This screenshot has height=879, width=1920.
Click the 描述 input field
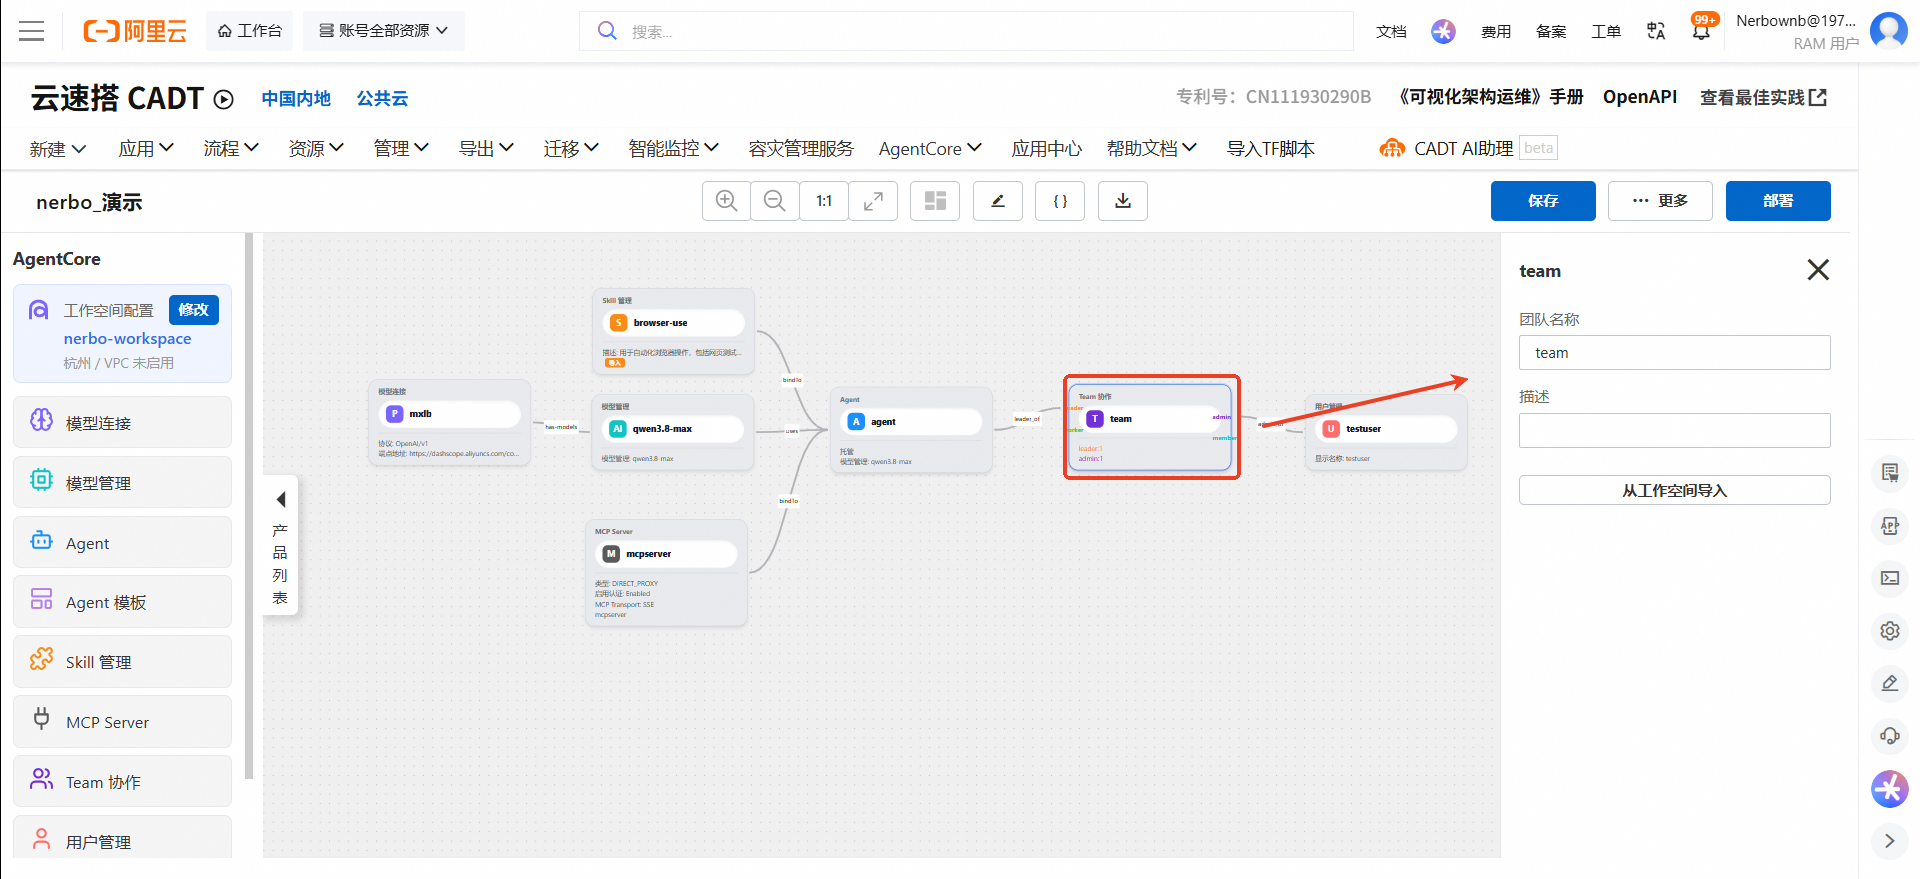click(x=1675, y=430)
